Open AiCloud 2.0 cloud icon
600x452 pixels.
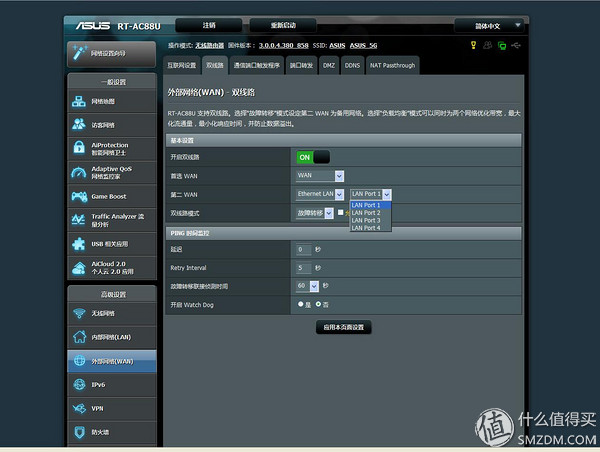click(x=79, y=268)
